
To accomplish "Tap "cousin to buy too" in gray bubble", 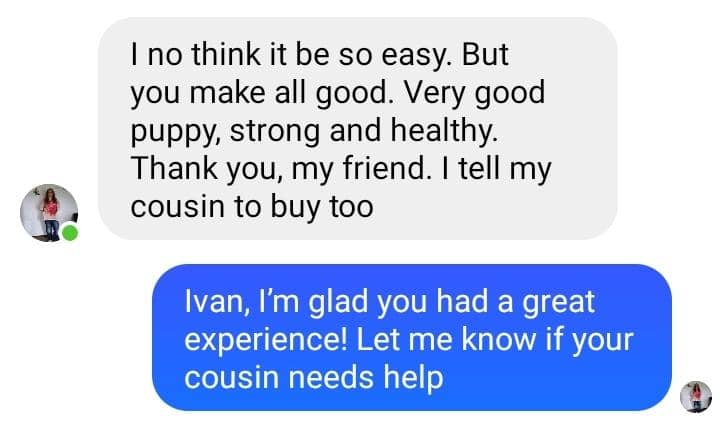I will [252, 207].
